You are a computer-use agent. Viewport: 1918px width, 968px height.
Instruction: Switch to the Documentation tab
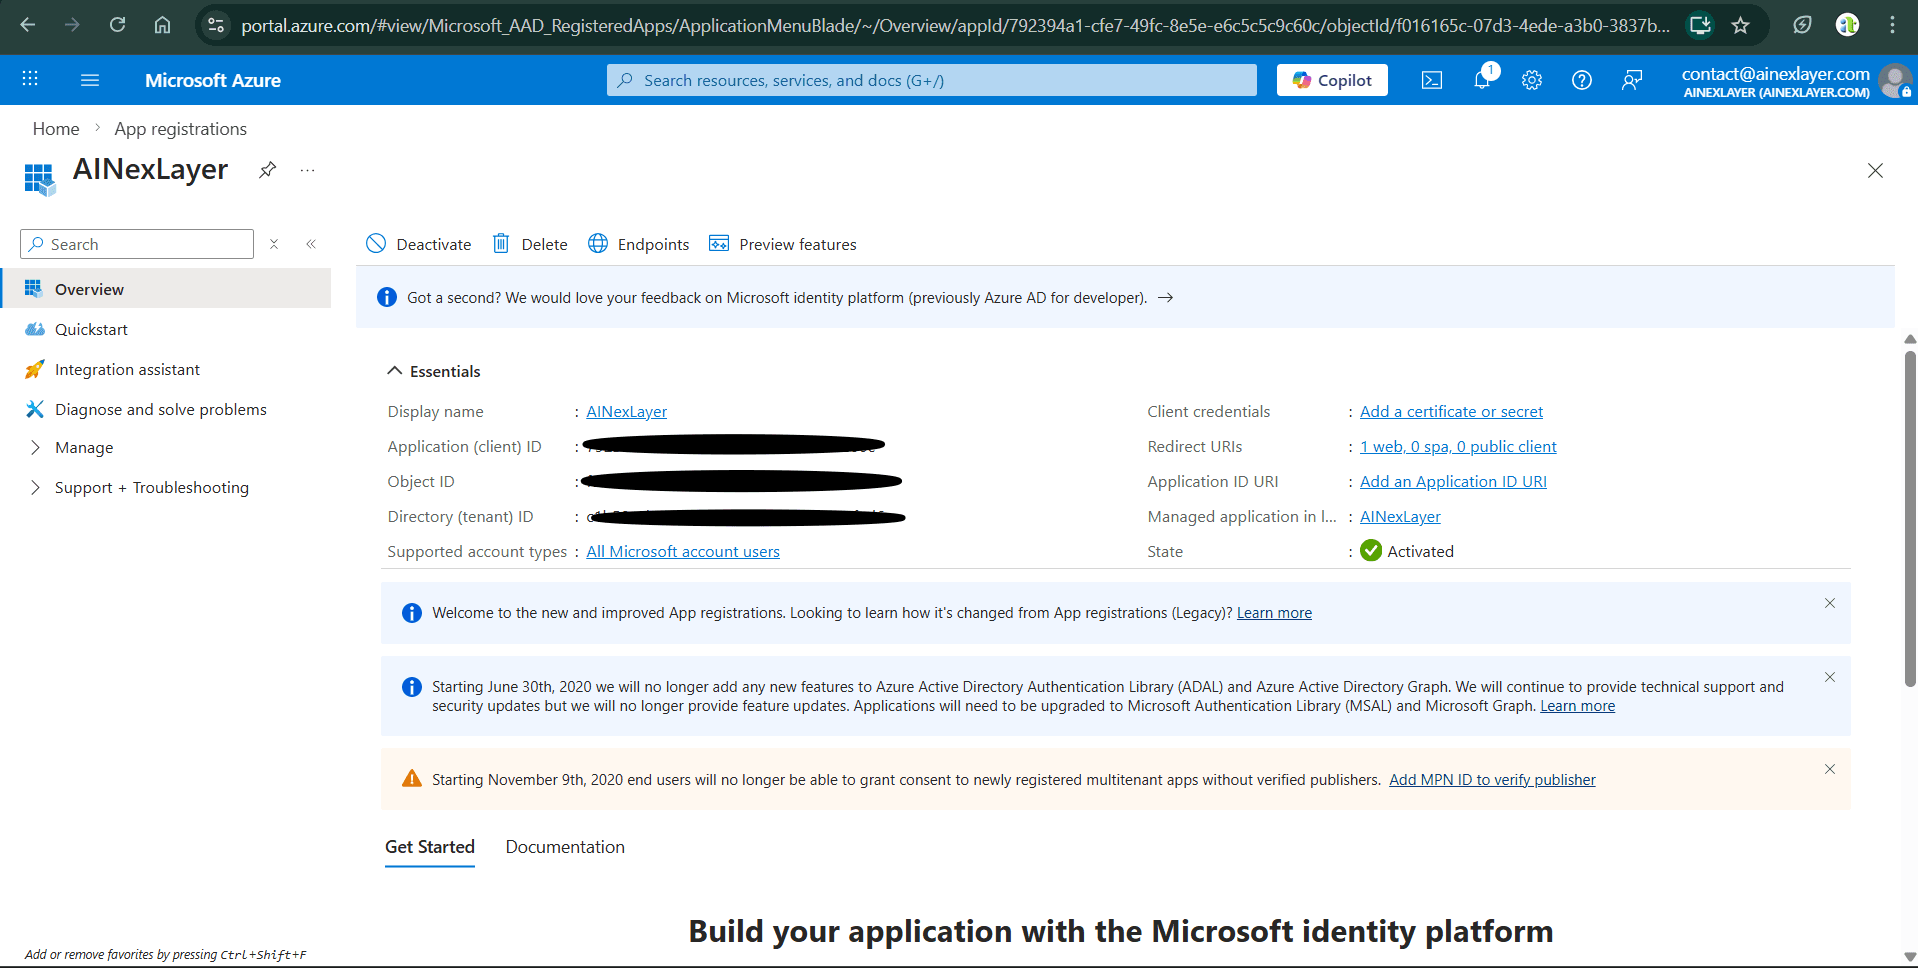tap(564, 846)
